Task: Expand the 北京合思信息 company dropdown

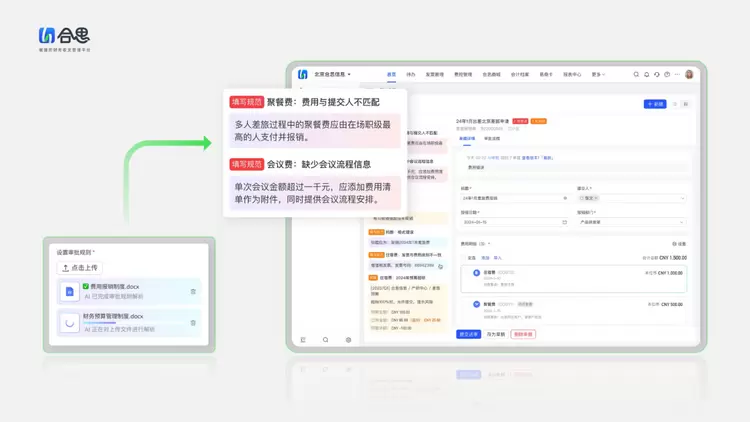Action: coord(331,74)
